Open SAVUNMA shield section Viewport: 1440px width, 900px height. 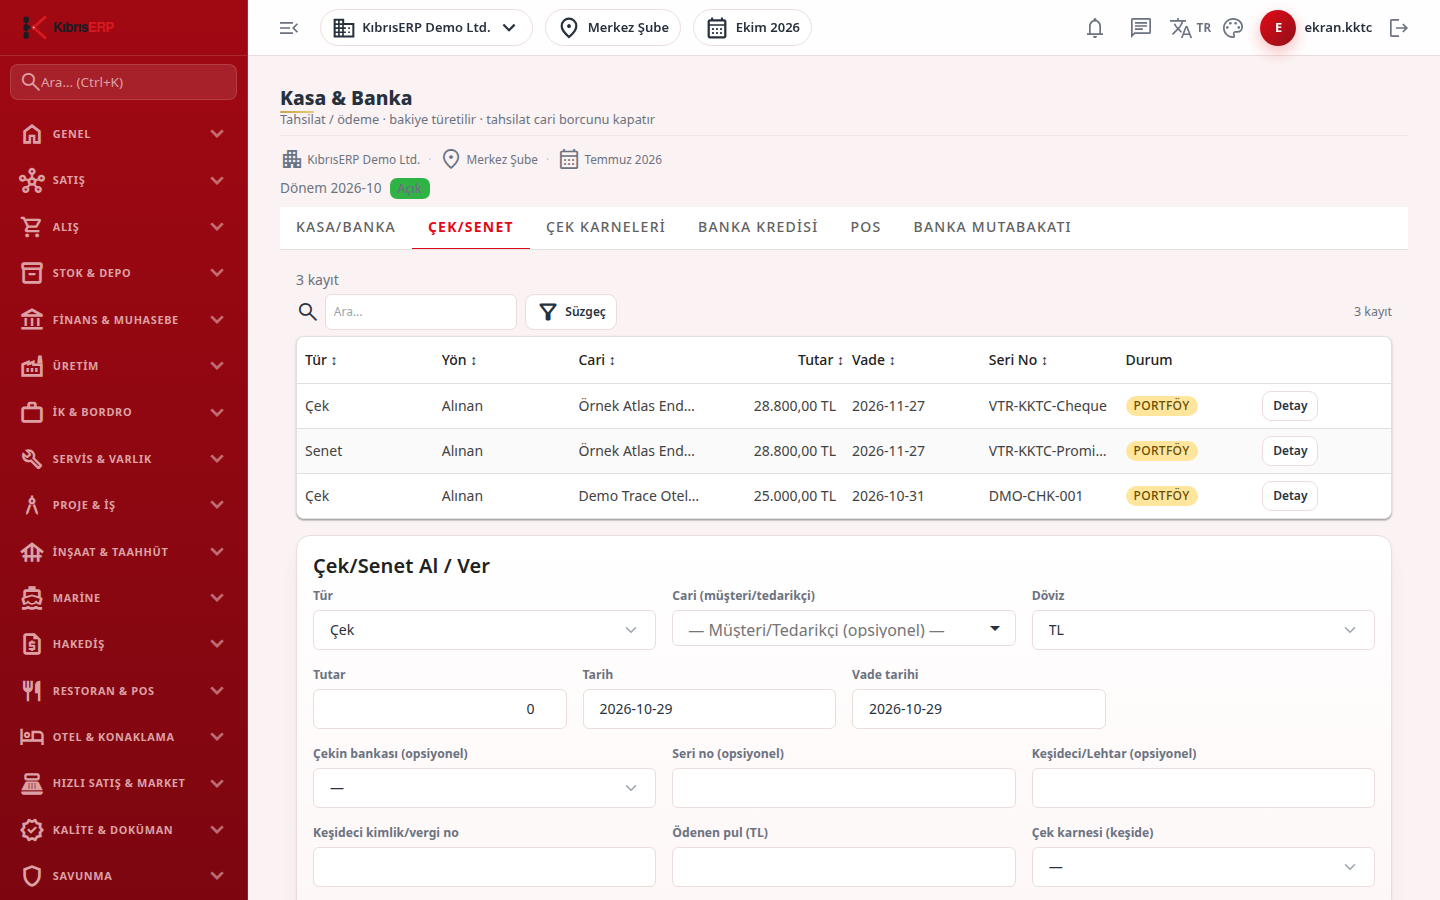(124, 876)
